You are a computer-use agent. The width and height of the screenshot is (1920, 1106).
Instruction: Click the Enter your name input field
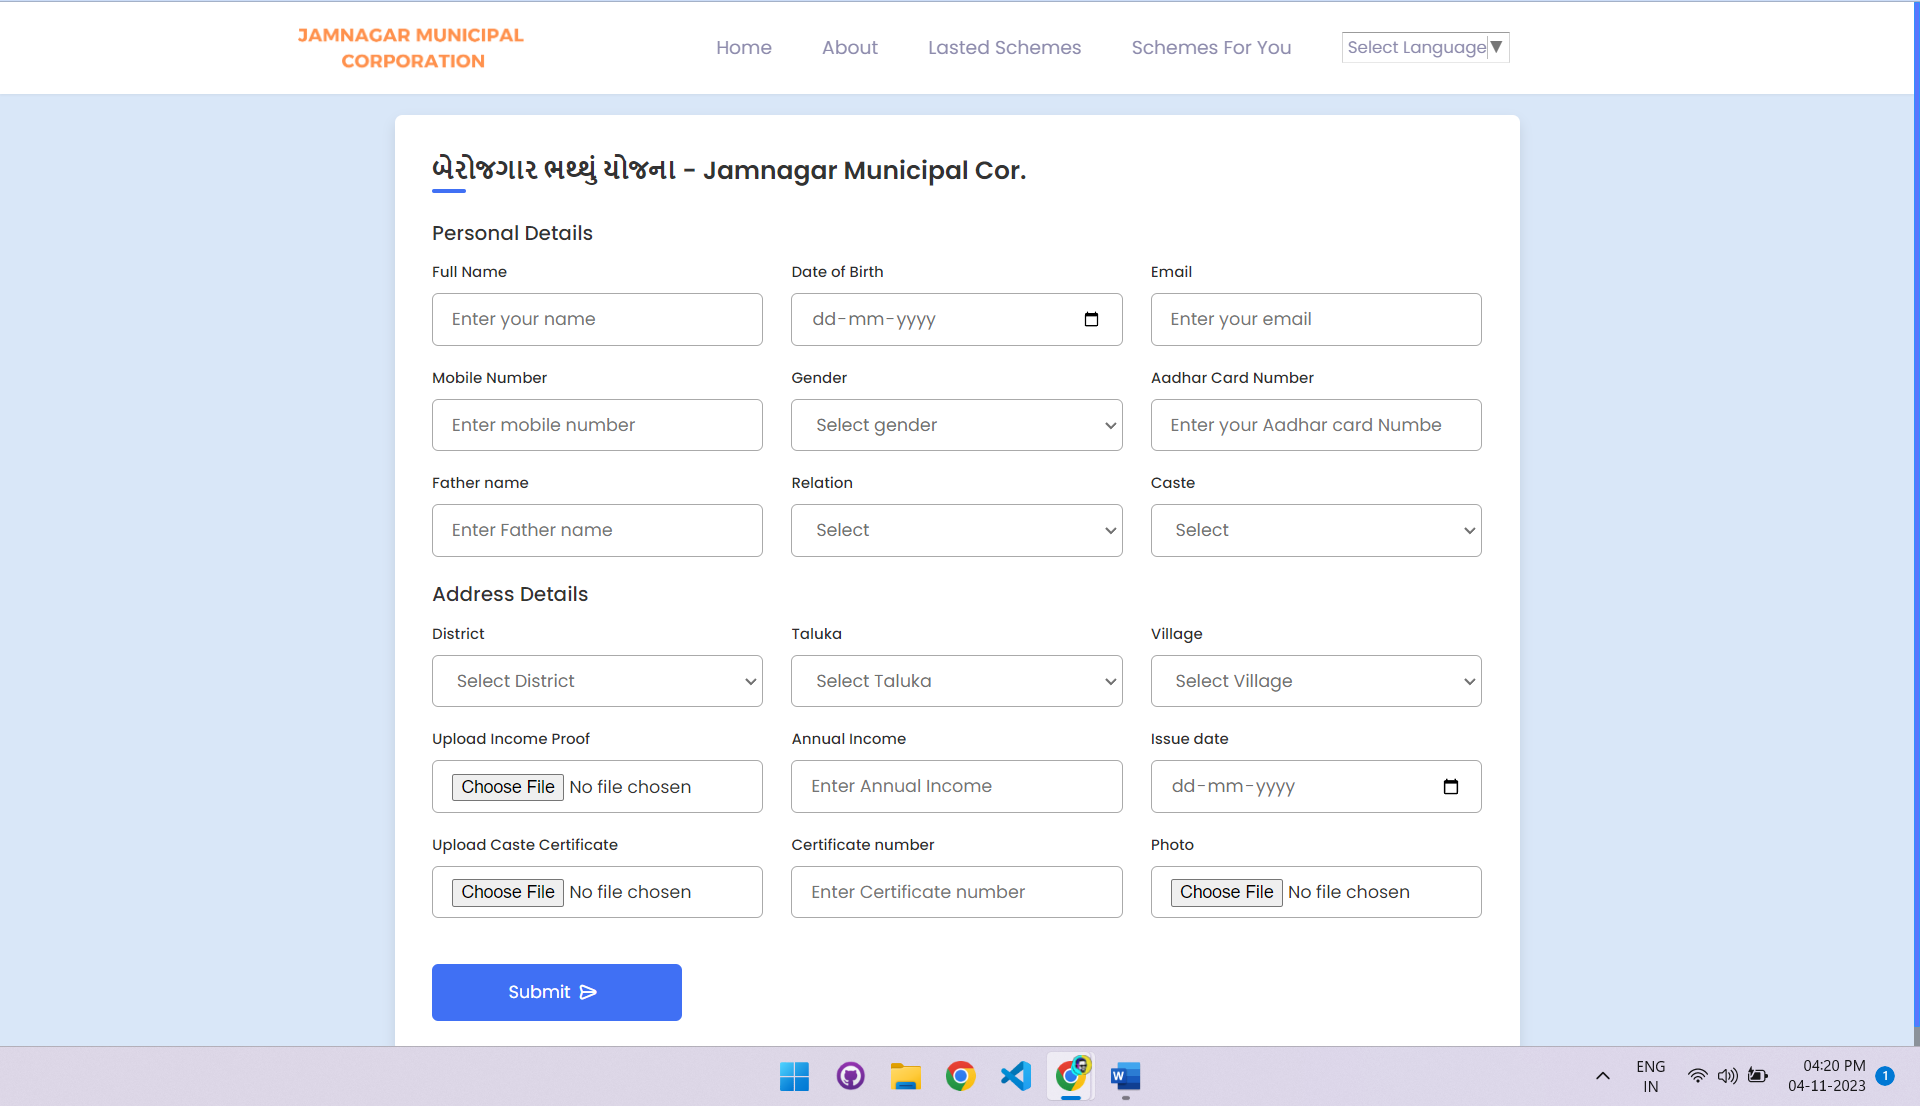[x=596, y=319]
